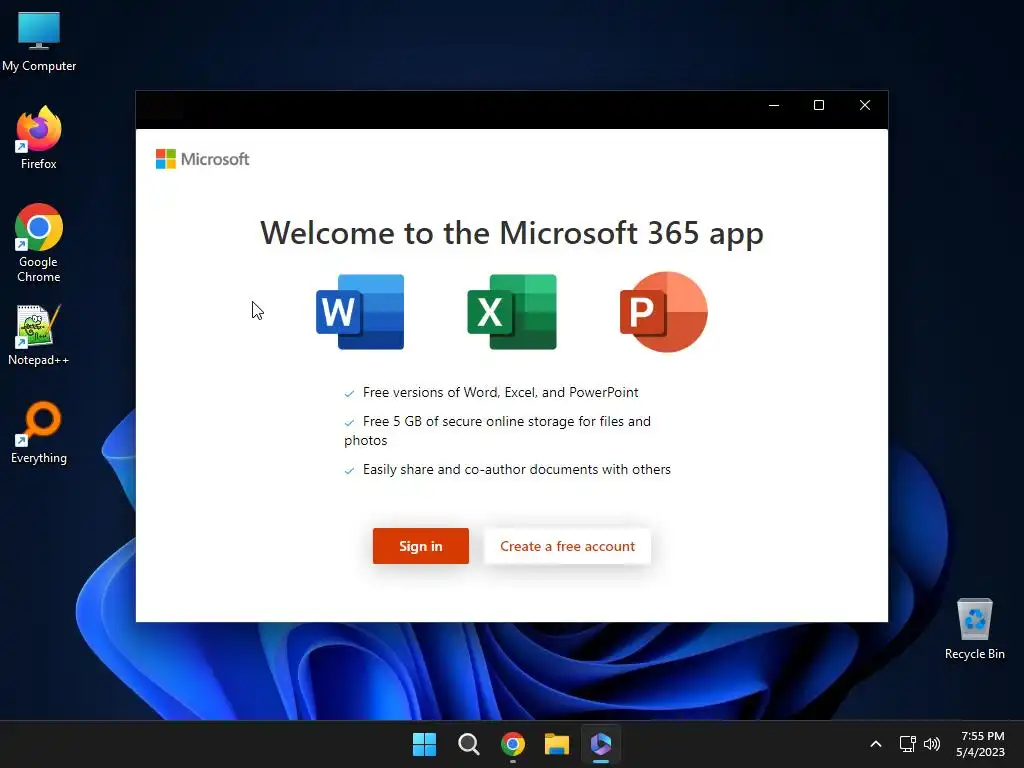
Task: Show hidden system tray icons
Action: pyautogui.click(x=876, y=744)
